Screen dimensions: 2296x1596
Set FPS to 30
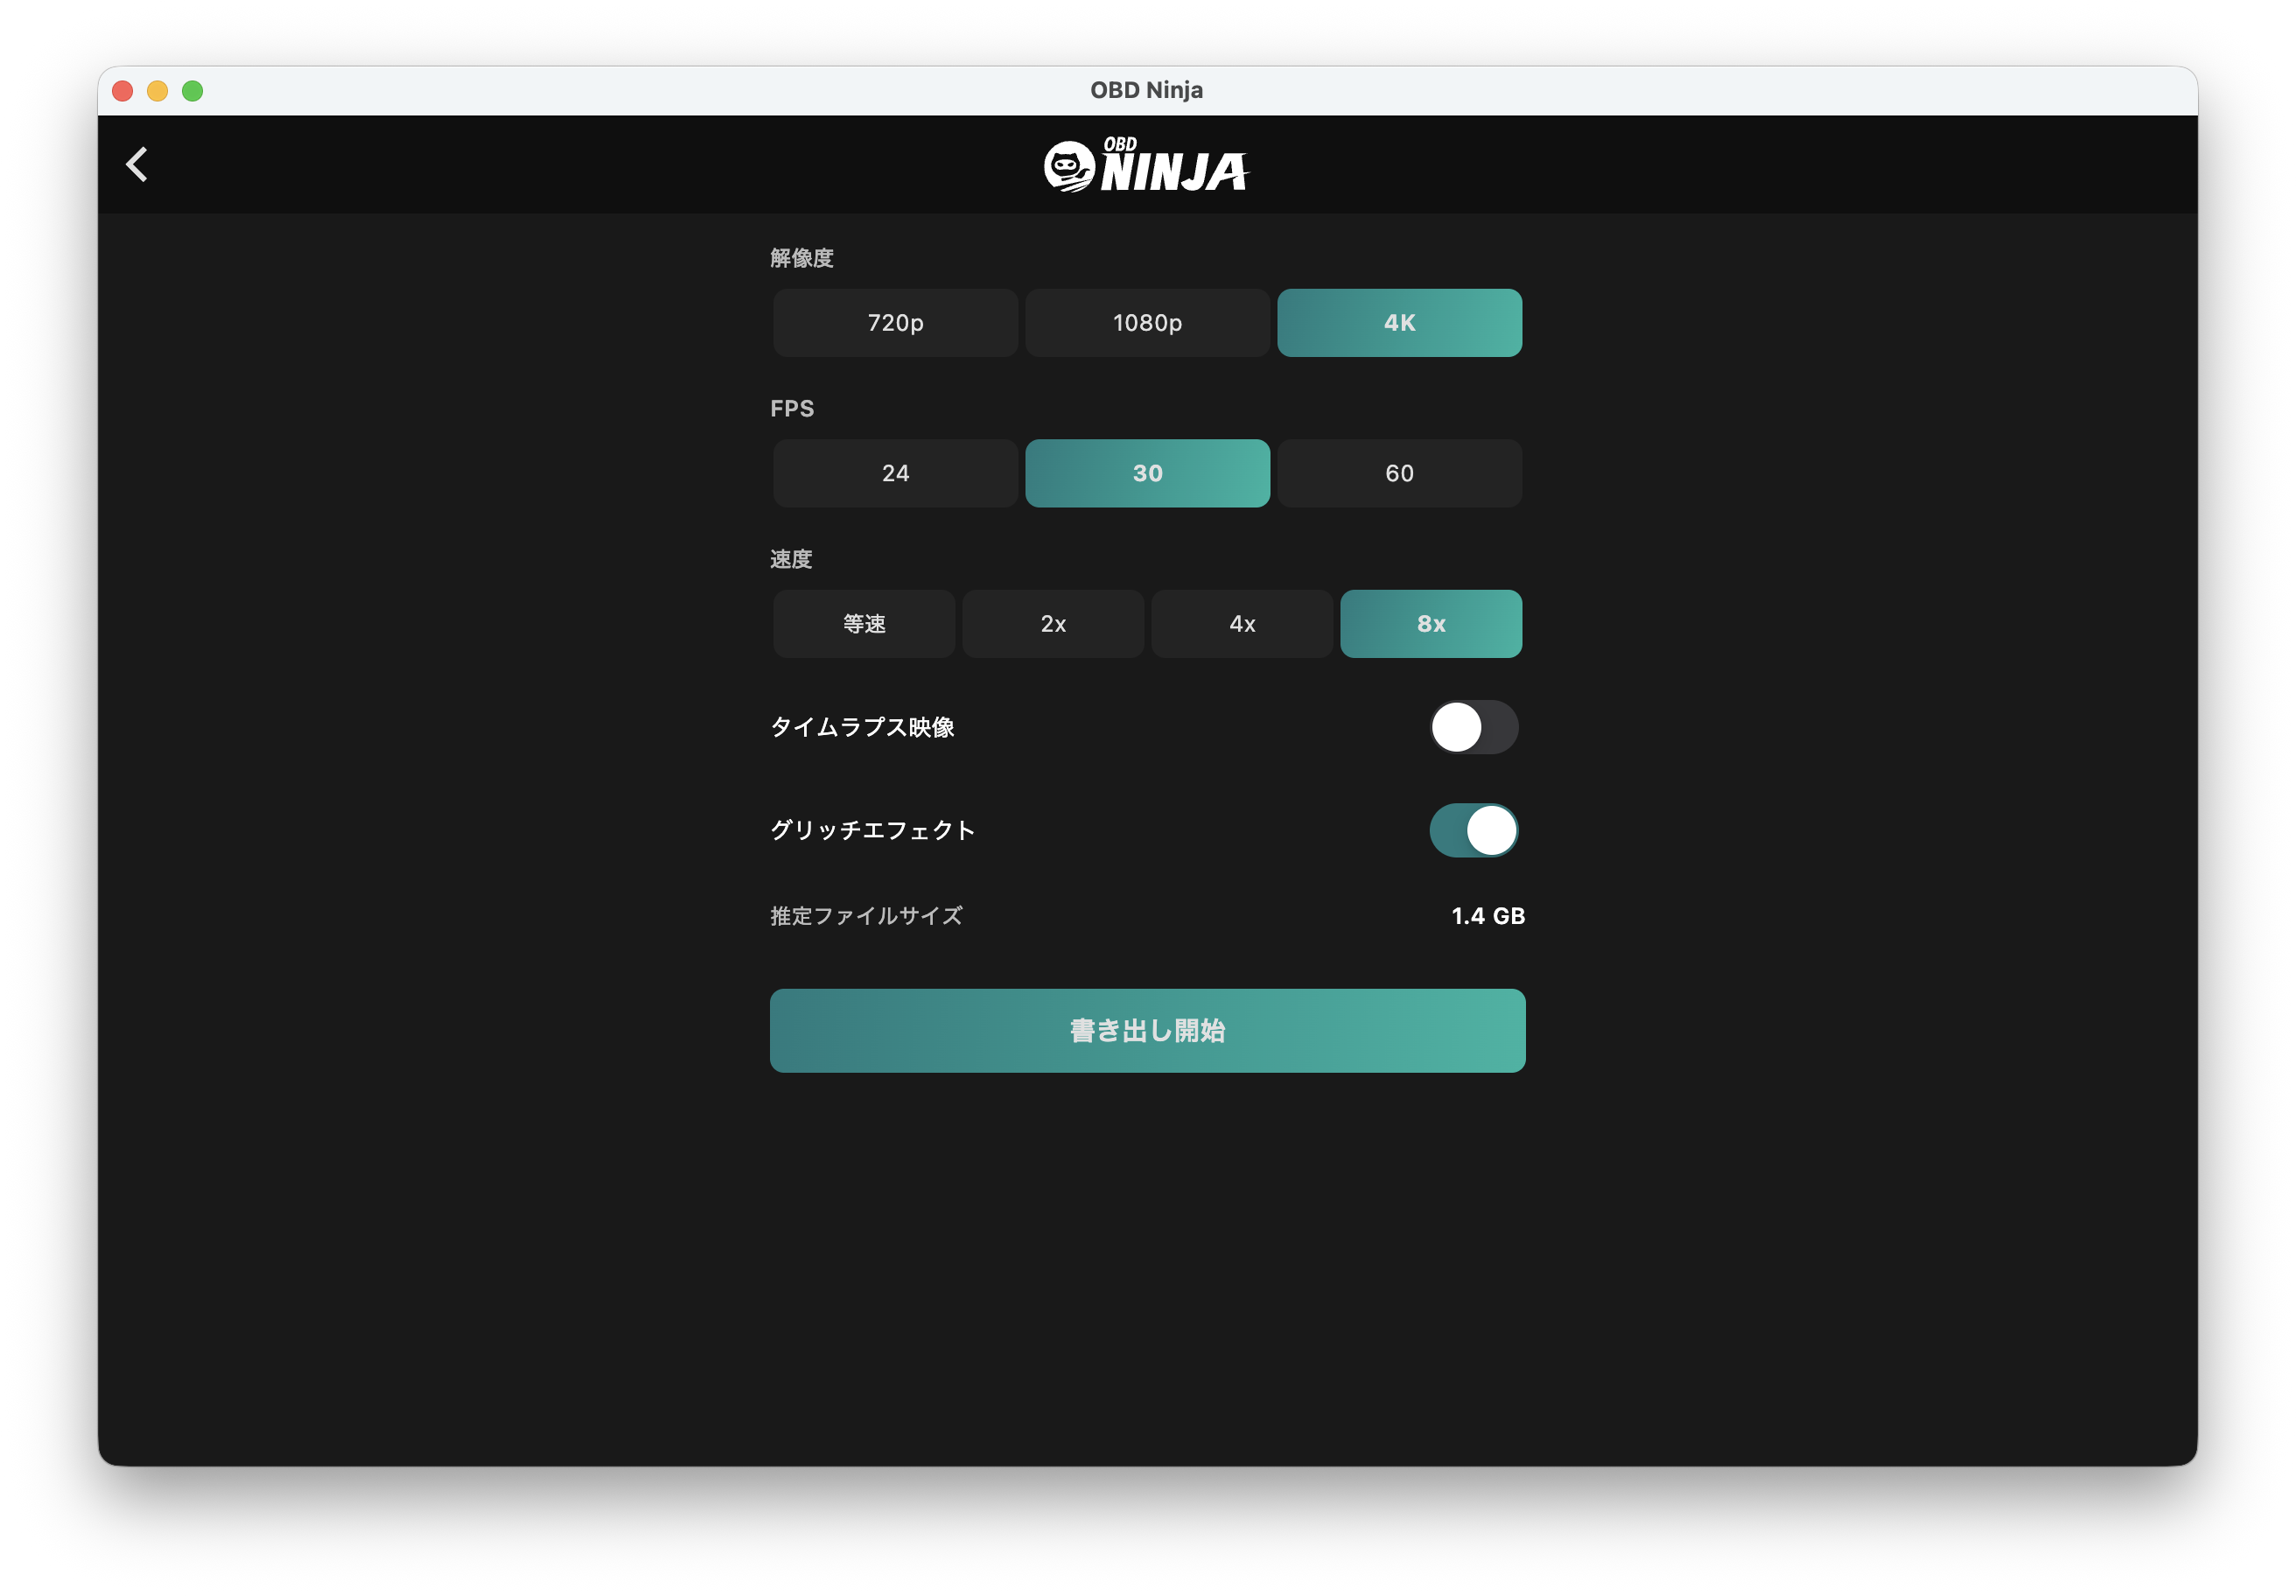pyautogui.click(x=1146, y=473)
